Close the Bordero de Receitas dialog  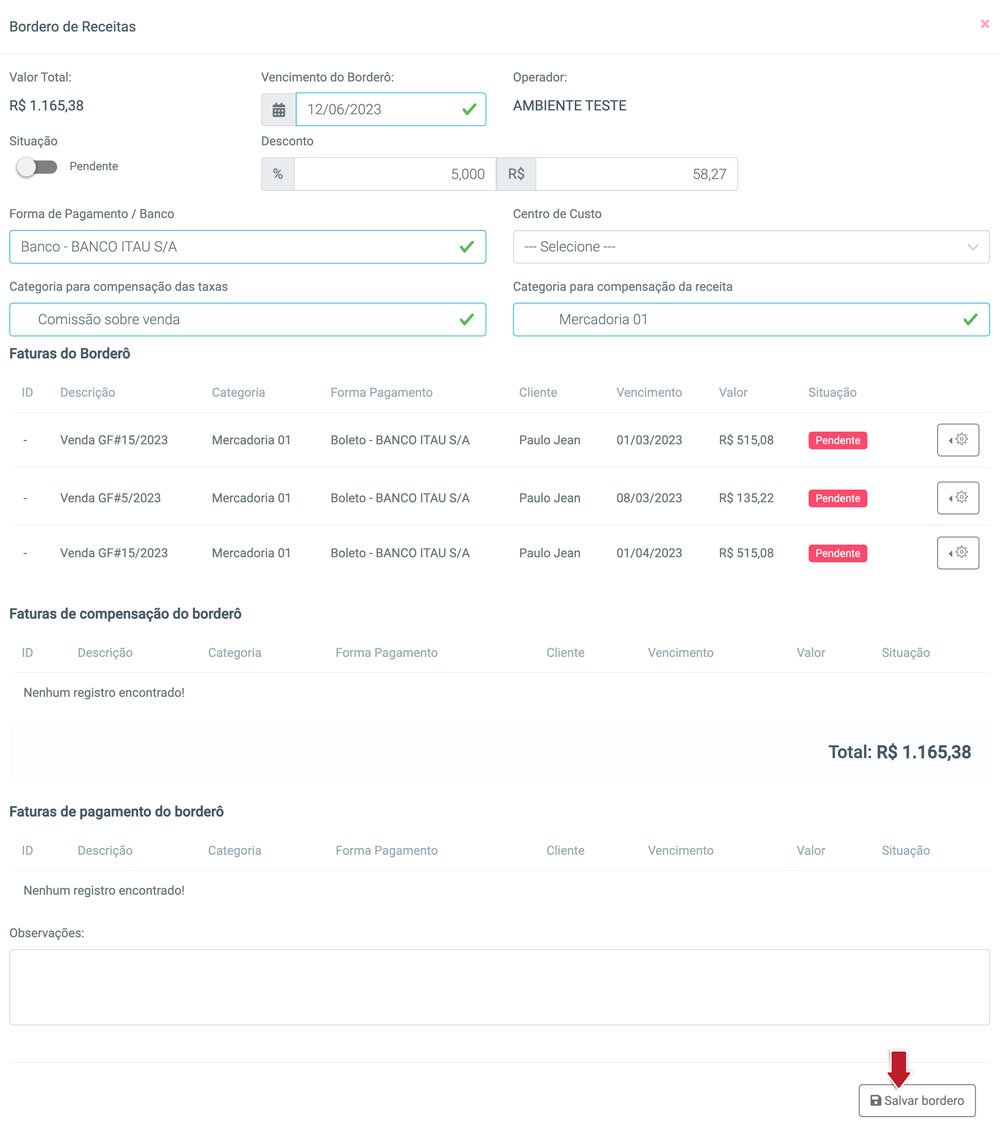985,24
